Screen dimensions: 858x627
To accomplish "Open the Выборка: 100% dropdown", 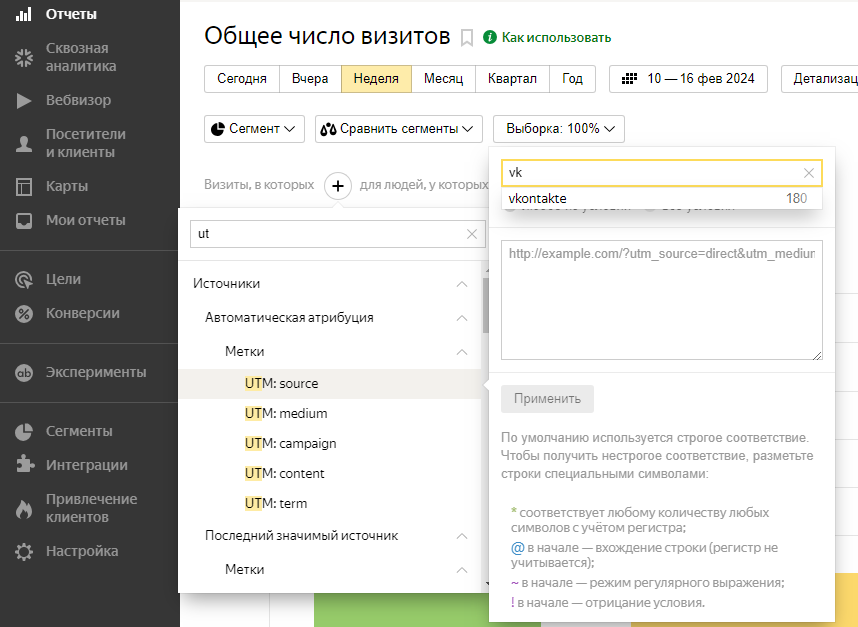I will (559, 129).
